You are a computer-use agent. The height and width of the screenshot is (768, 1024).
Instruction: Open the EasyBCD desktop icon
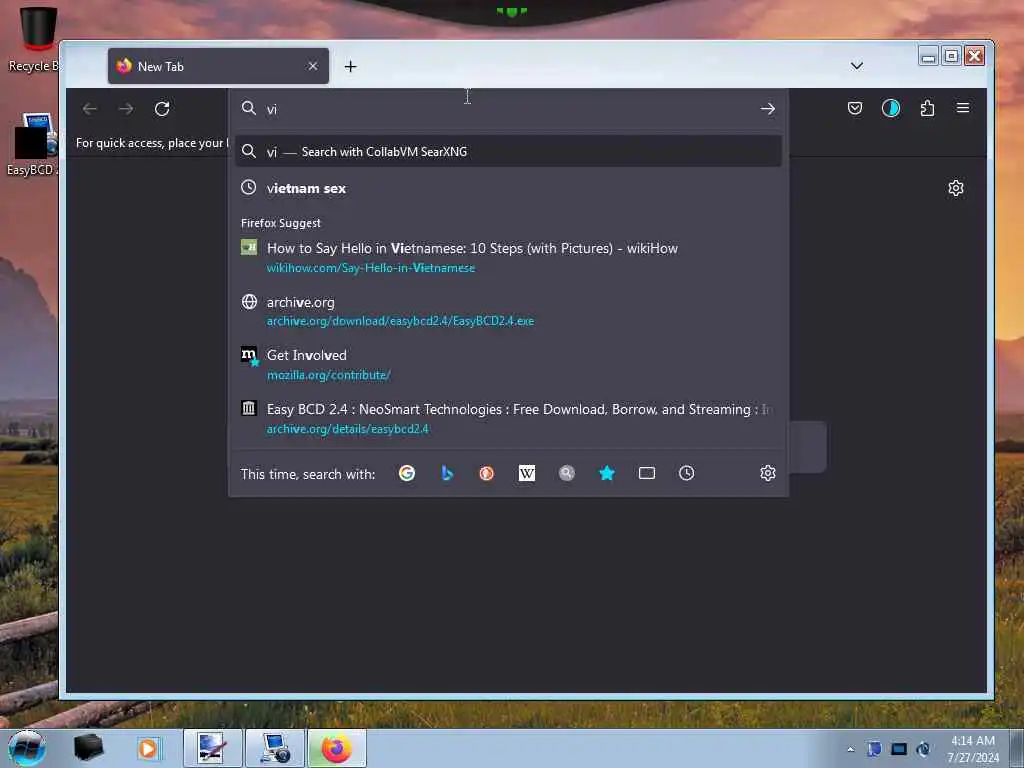(33, 145)
